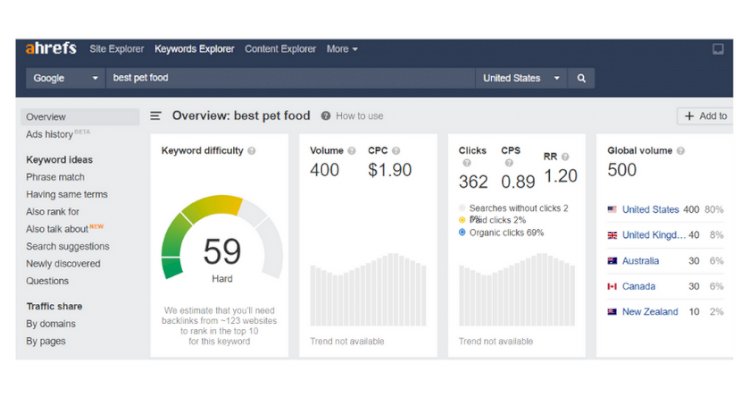
Task: Open Canada country link
Action: pyautogui.click(x=639, y=286)
